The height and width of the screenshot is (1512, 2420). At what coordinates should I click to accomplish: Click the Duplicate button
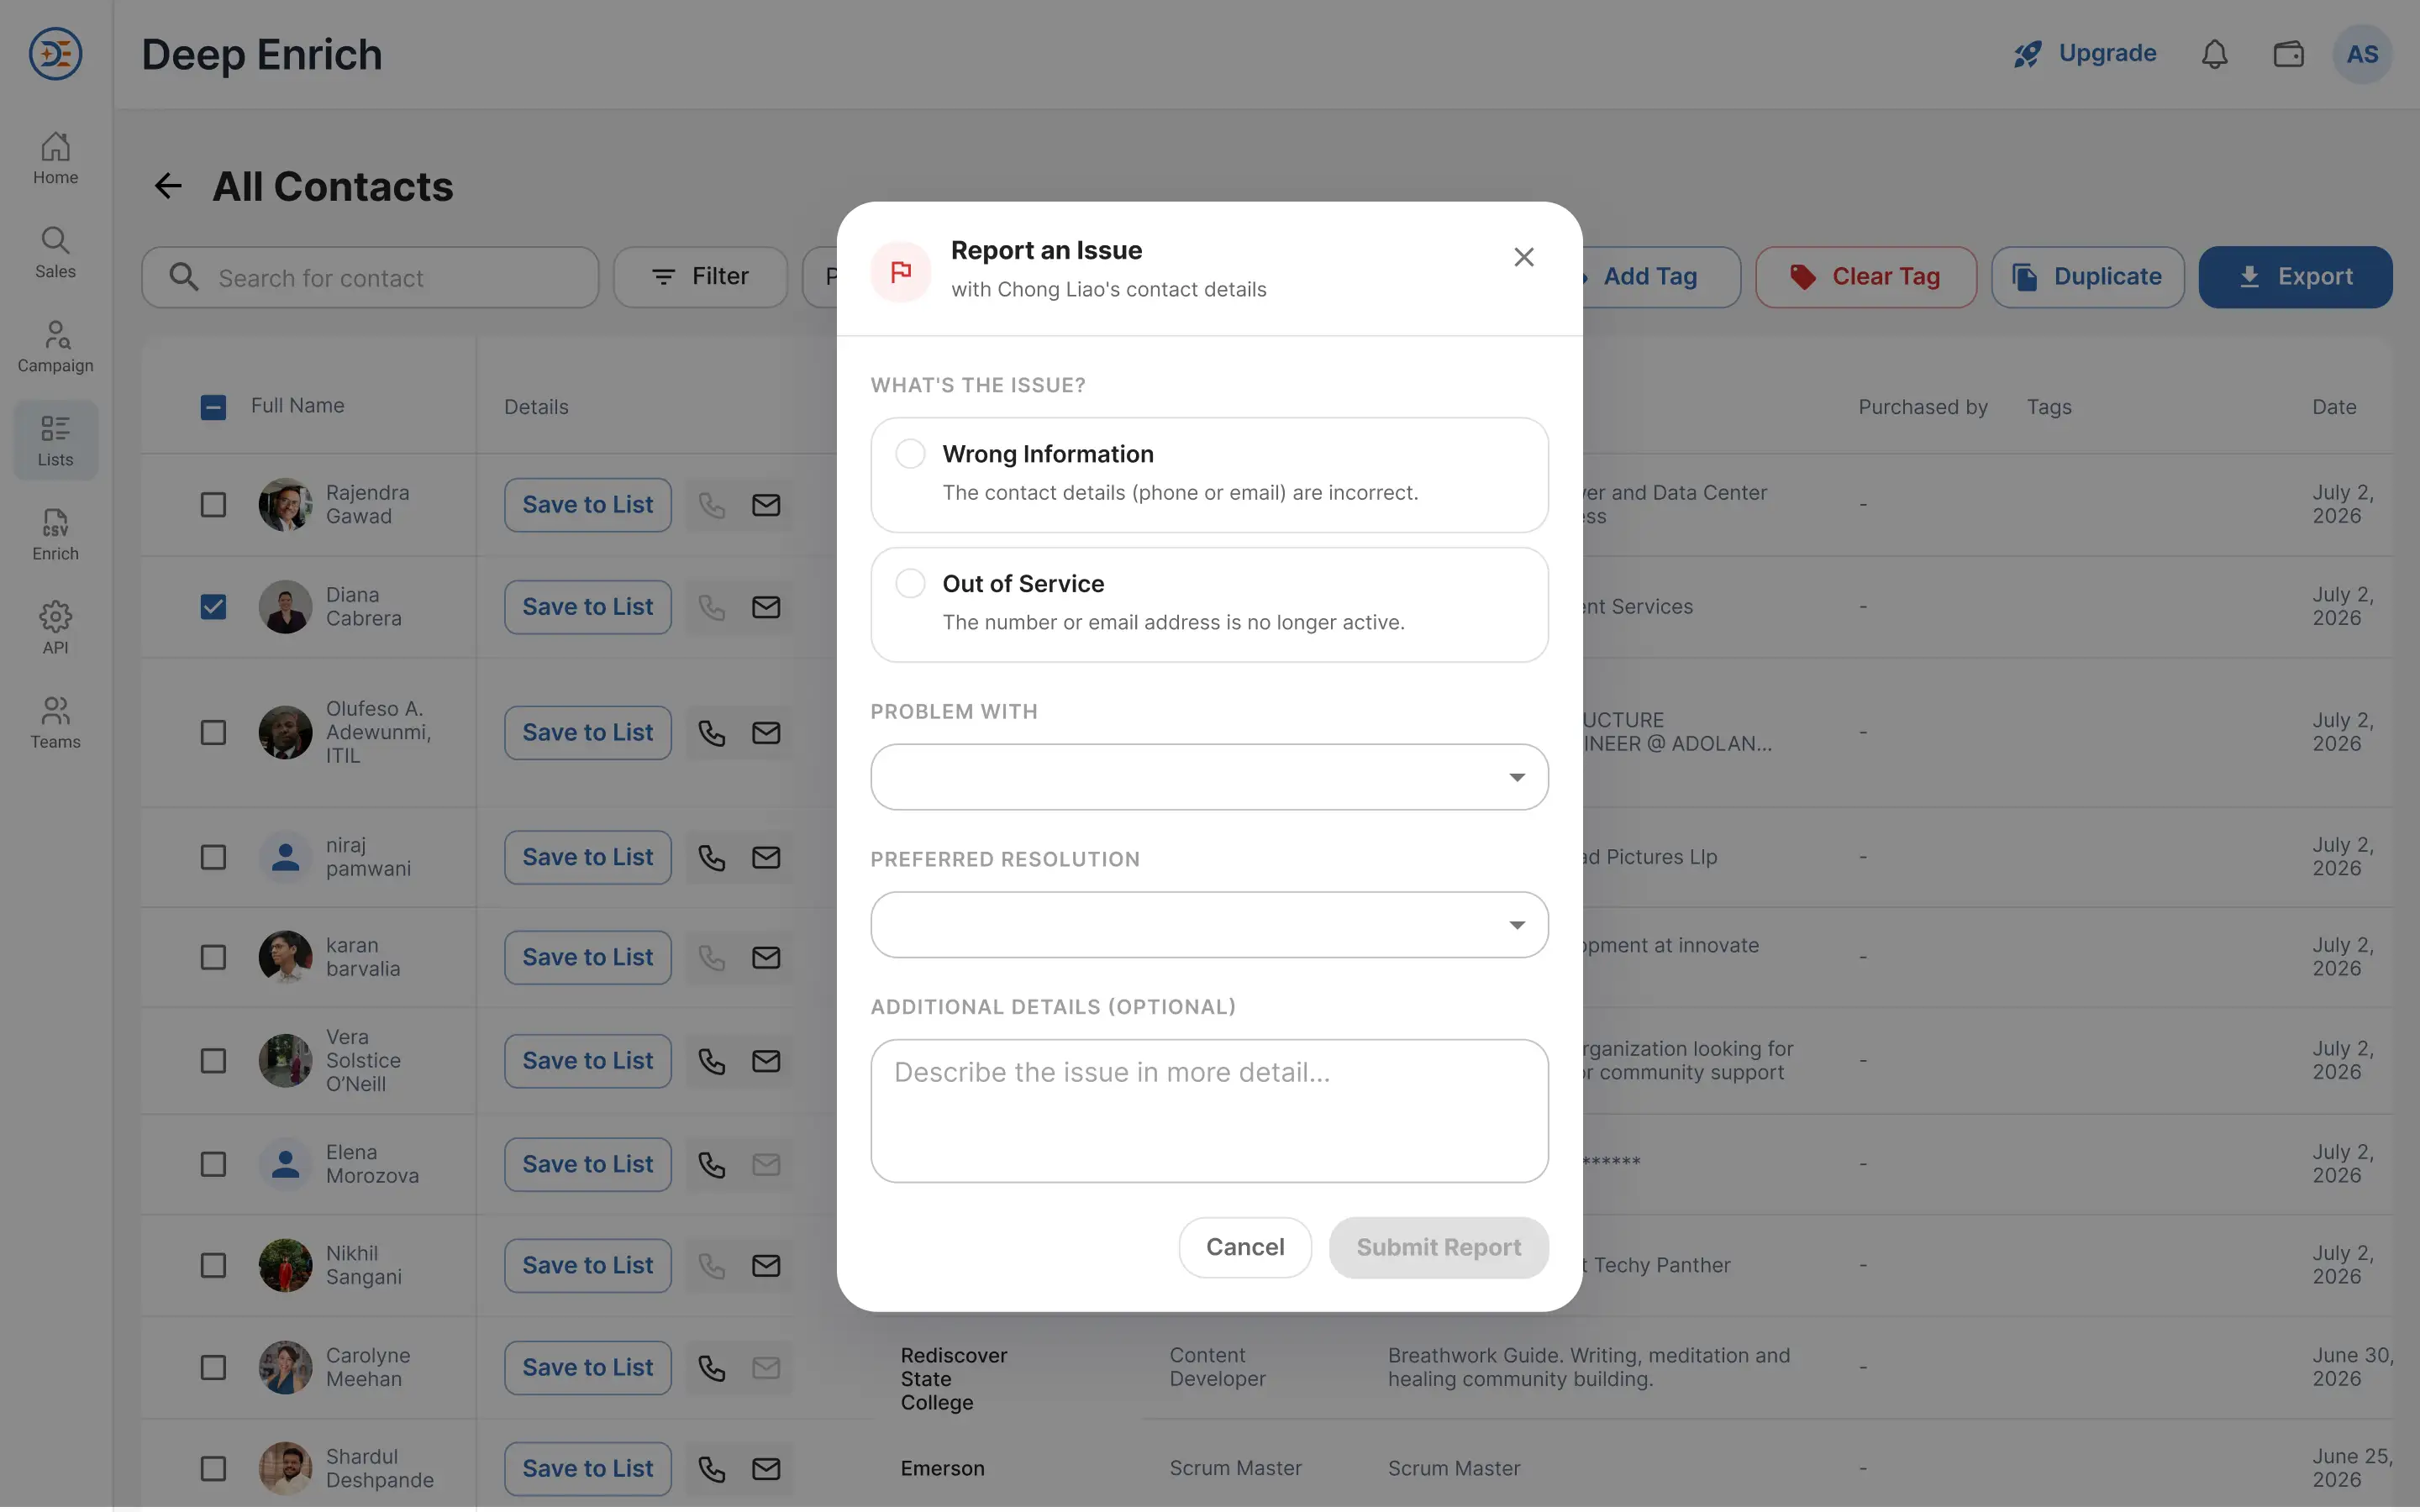click(2087, 277)
